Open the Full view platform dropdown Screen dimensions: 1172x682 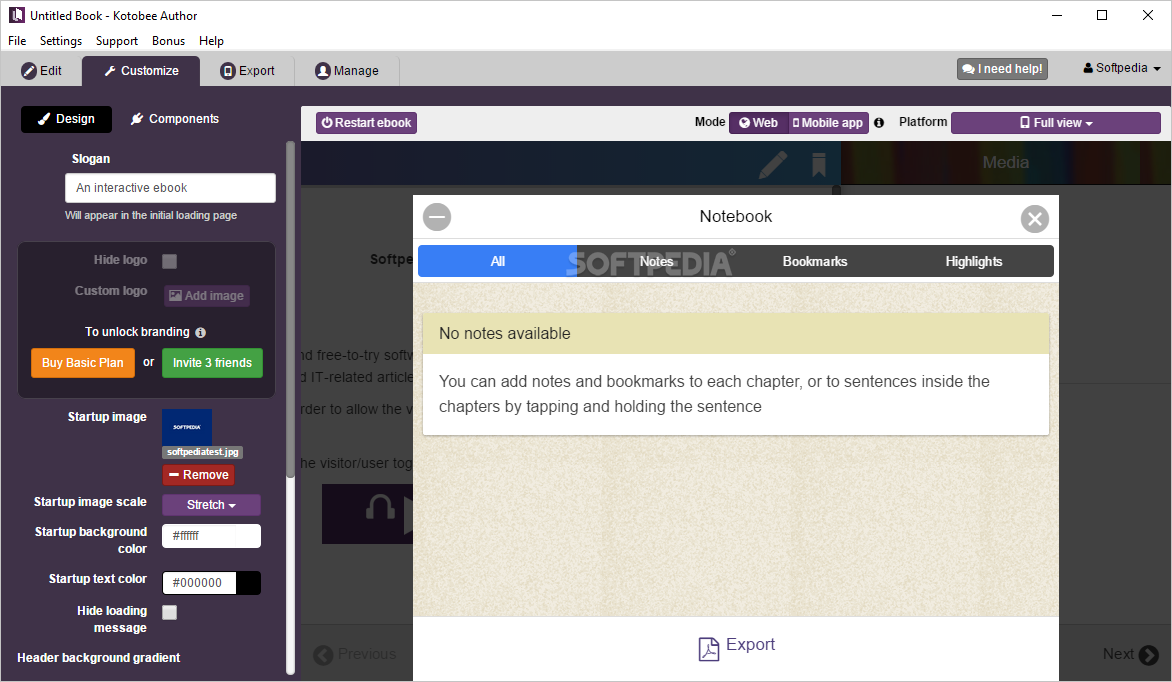pyautogui.click(x=1055, y=123)
